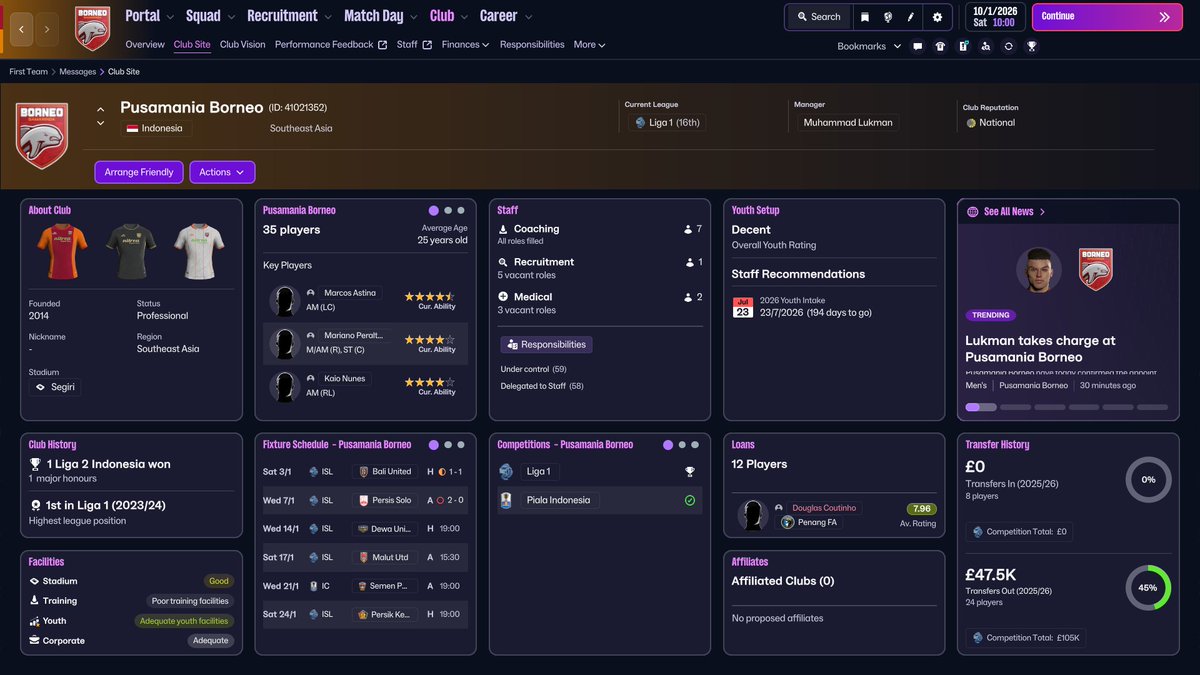This screenshot has height=675, width=1200.
Task: Open the white third kit shirt
Action: coord(200,250)
